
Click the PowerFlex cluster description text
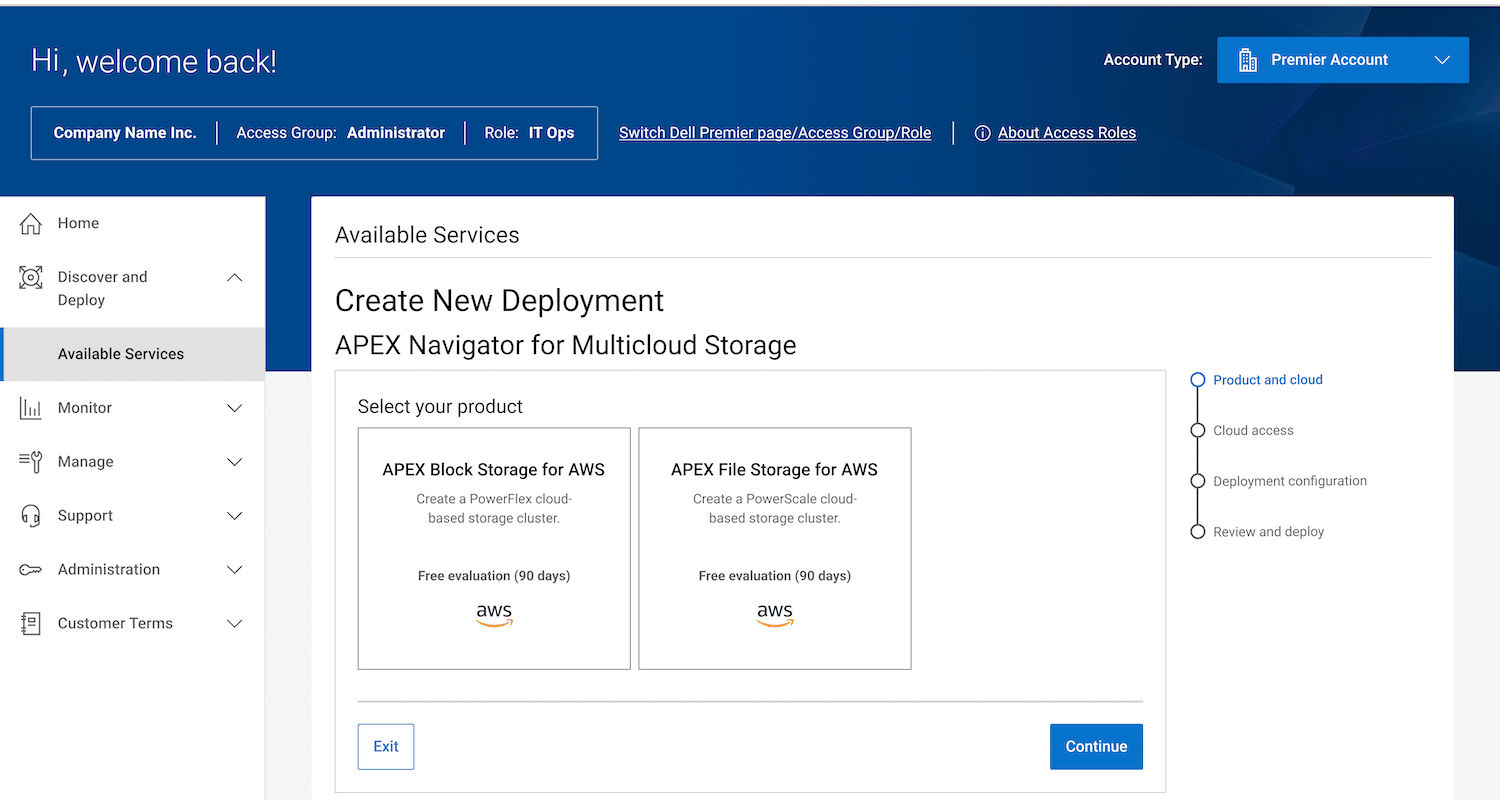(x=494, y=508)
